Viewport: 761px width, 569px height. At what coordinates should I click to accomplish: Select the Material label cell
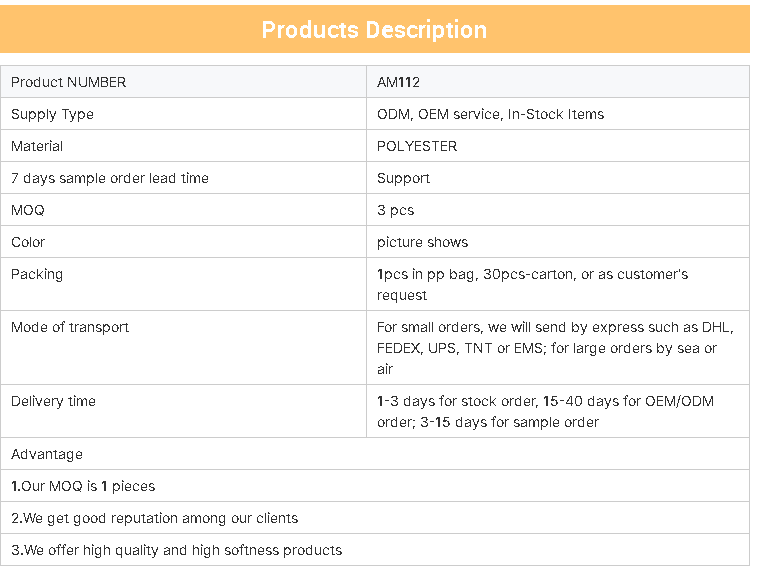point(183,146)
